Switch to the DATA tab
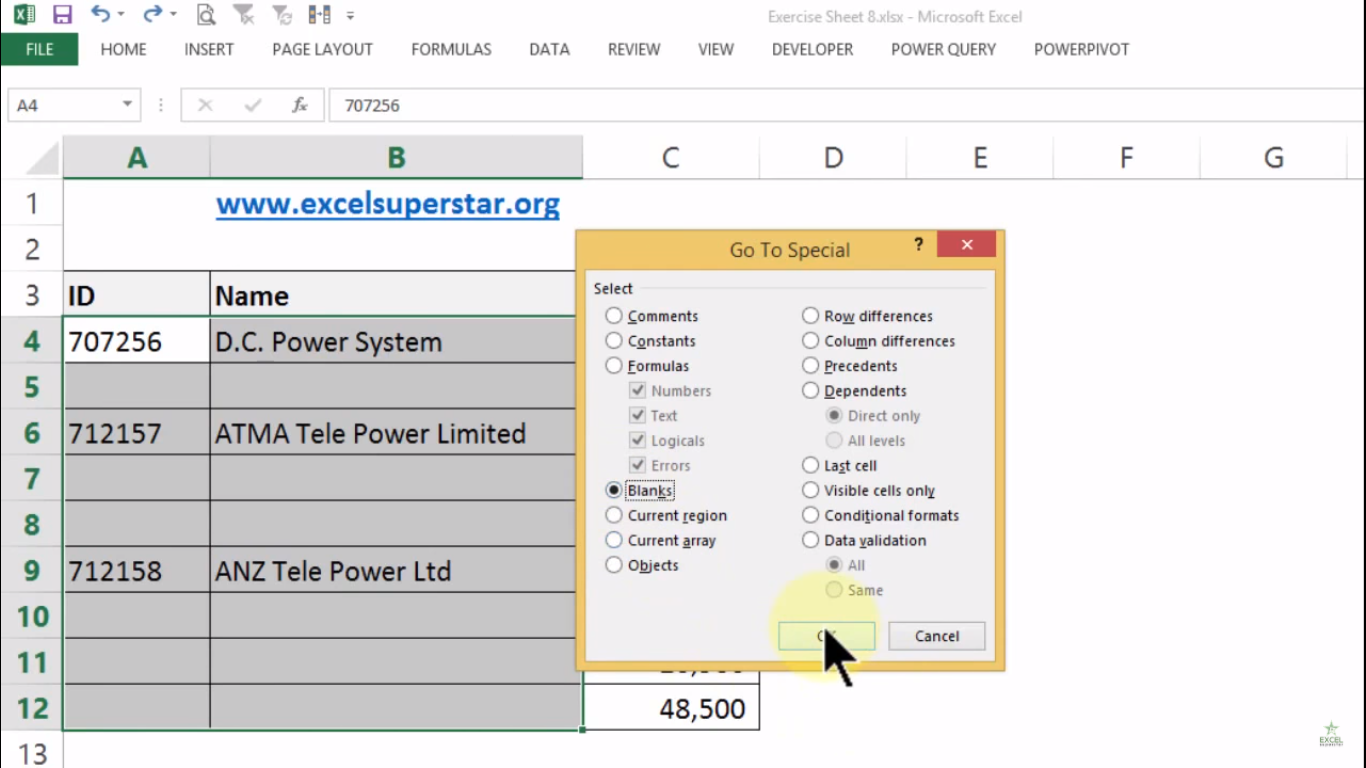Screen dimensions: 1366x768 tap(549, 49)
